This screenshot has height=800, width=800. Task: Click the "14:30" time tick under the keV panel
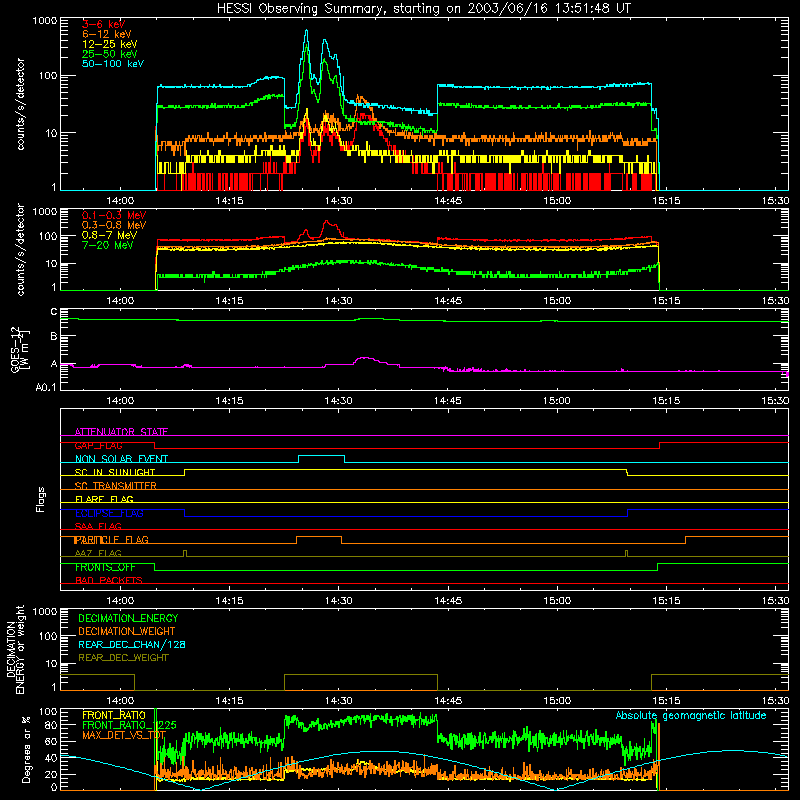tap(338, 201)
